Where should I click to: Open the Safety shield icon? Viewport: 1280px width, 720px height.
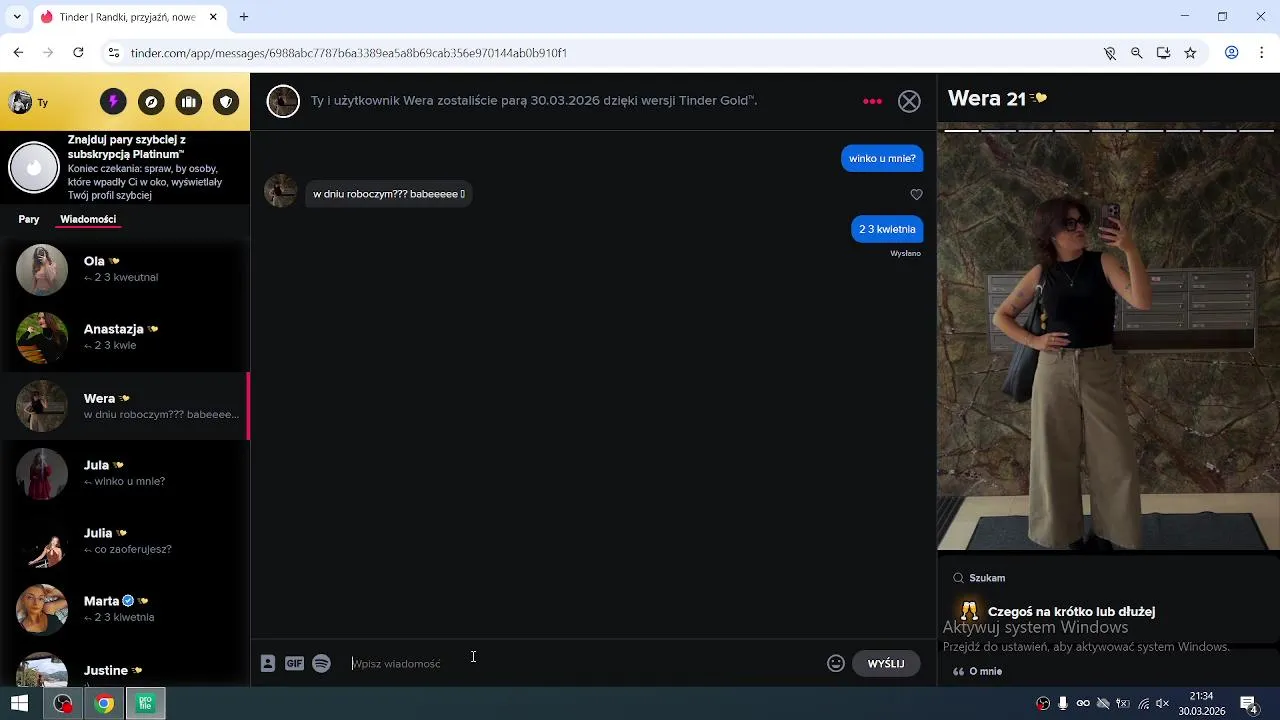[227, 102]
